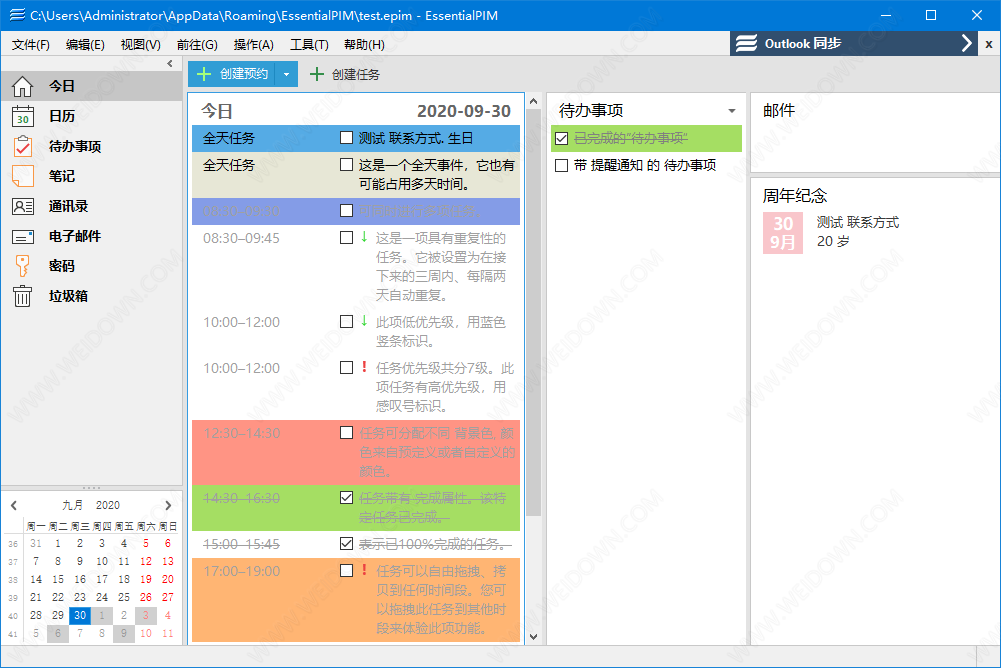1001x668 pixels.
Task: Open the 垃圾箱 trash icon
Action: point(22,296)
